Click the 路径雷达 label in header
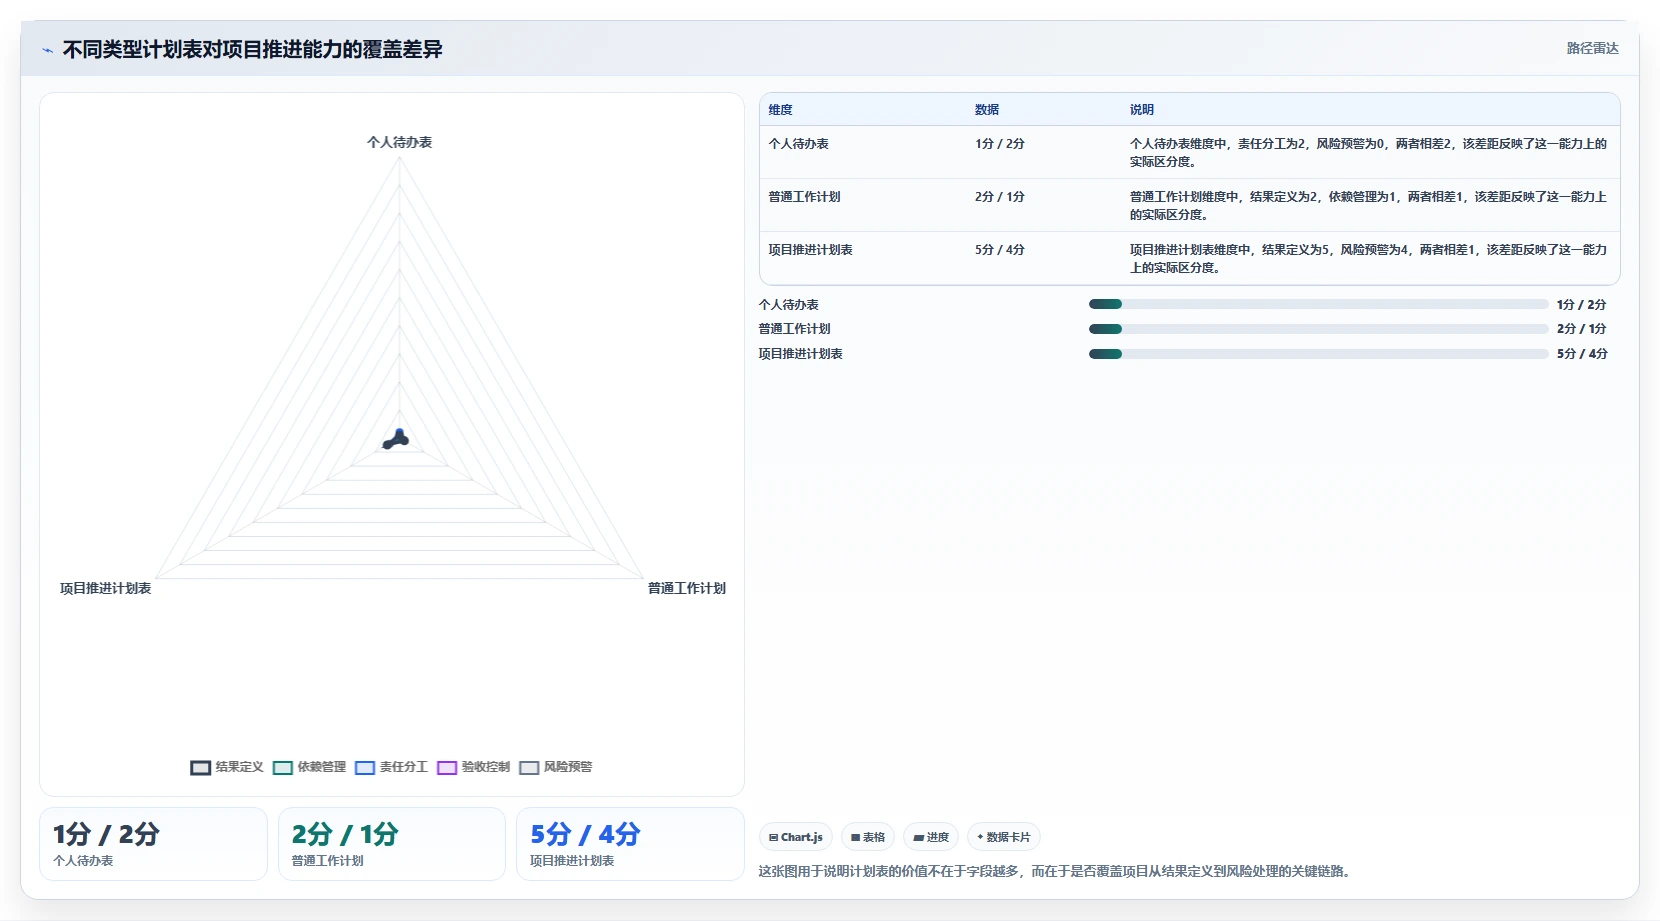This screenshot has height=921, width=1660. [x=1592, y=48]
